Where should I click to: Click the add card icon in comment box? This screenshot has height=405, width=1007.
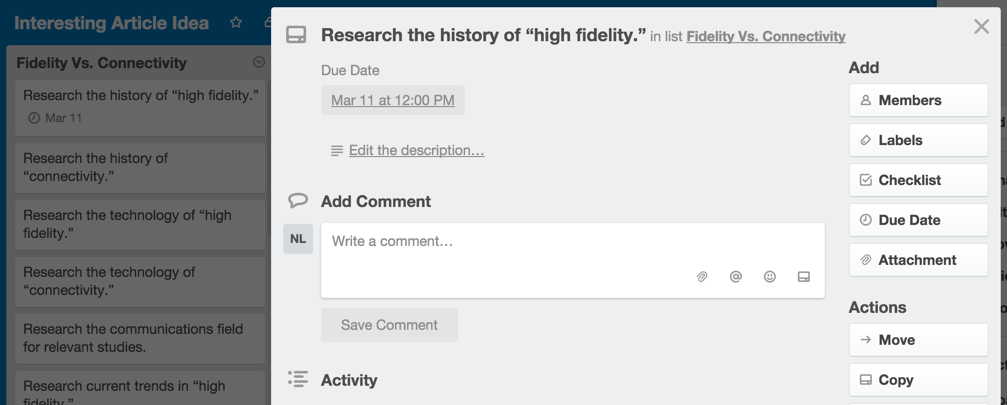[x=804, y=277]
